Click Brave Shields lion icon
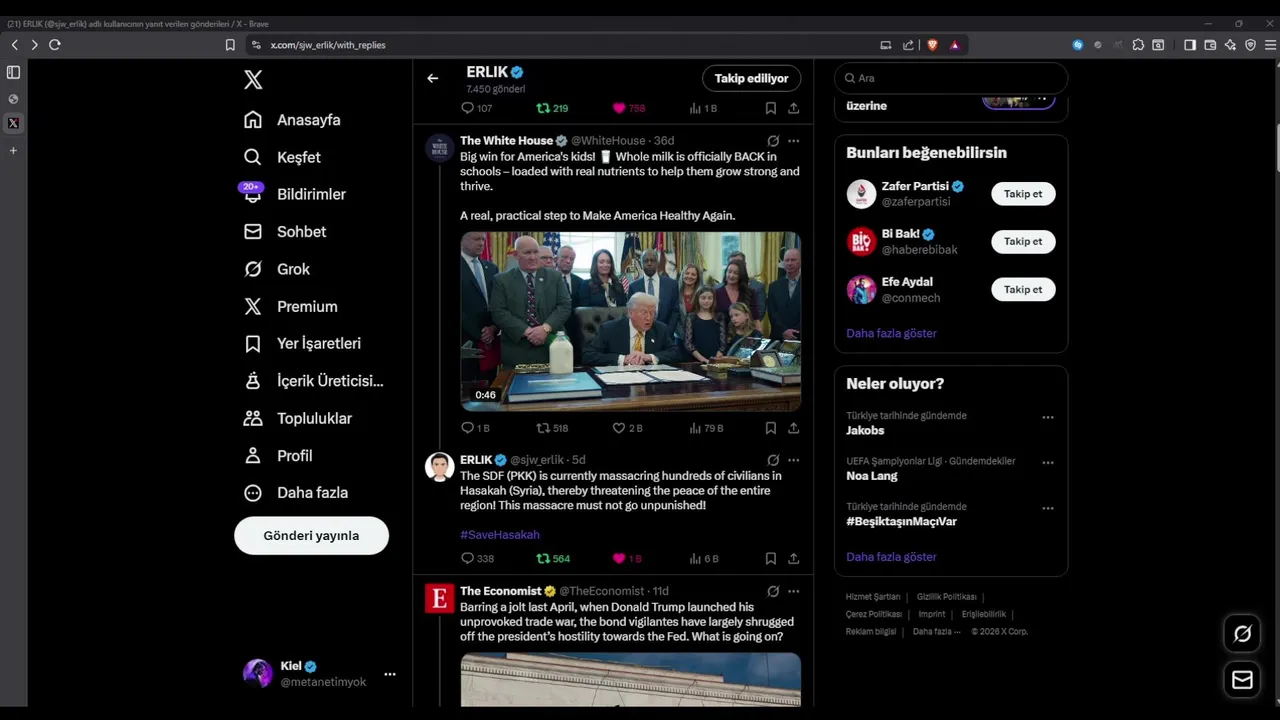Image resolution: width=1280 pixels, height=720 pixels. tap(932, 45)
